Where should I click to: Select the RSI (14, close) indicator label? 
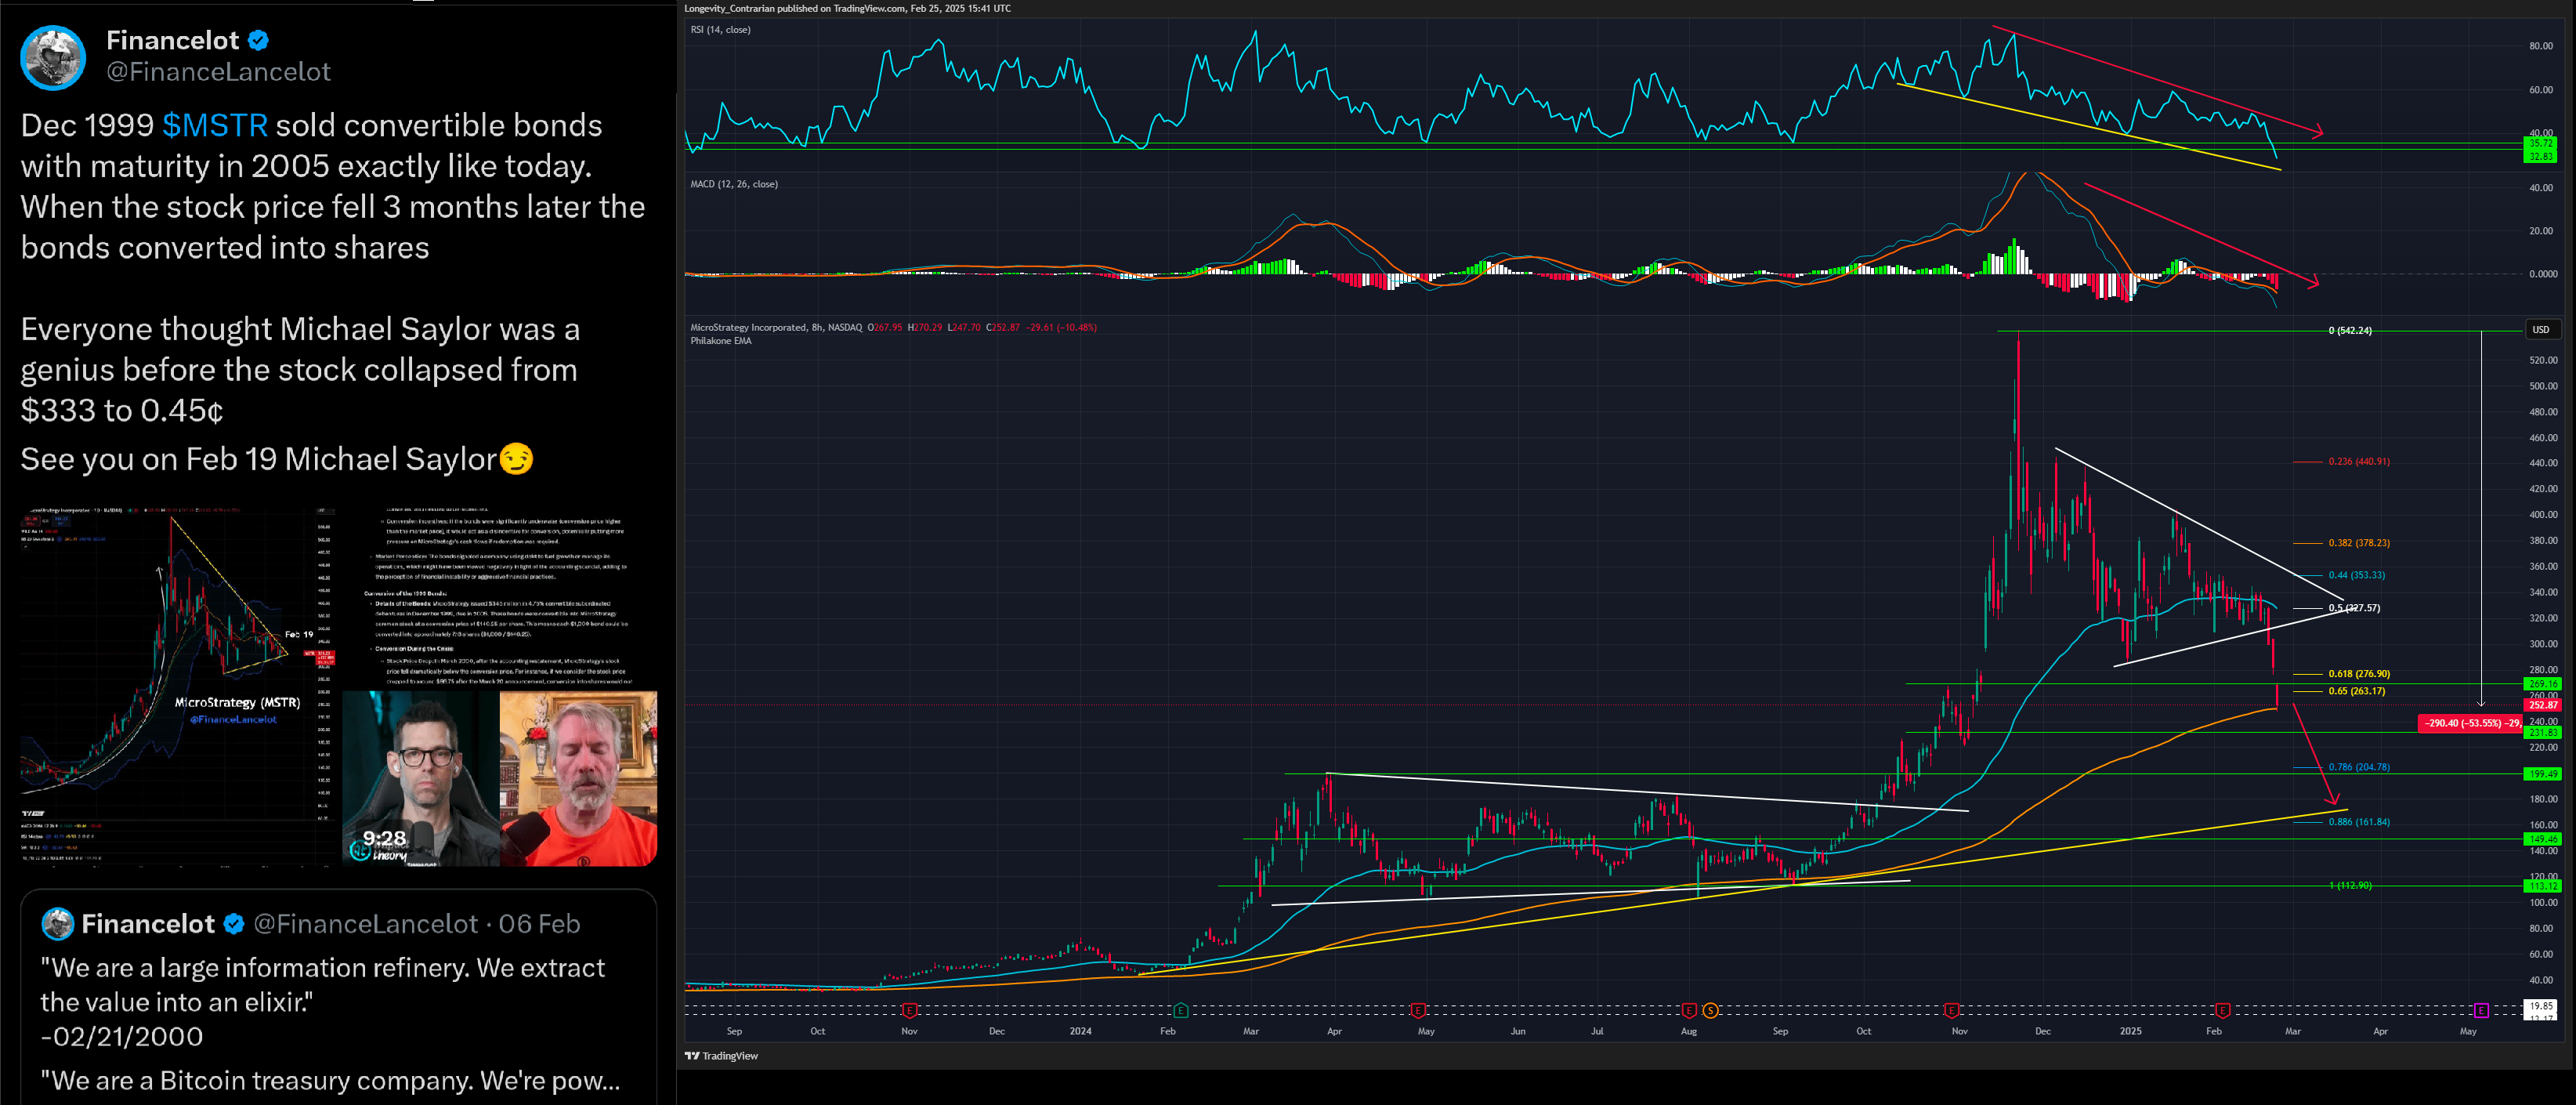coord(720,30)
